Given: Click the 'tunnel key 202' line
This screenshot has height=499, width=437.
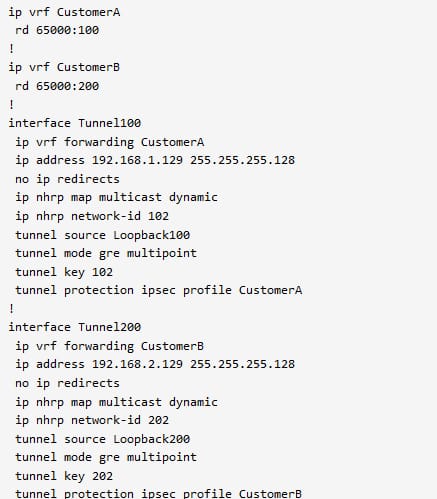Looking at the screenshot, I should pos(64,476).
